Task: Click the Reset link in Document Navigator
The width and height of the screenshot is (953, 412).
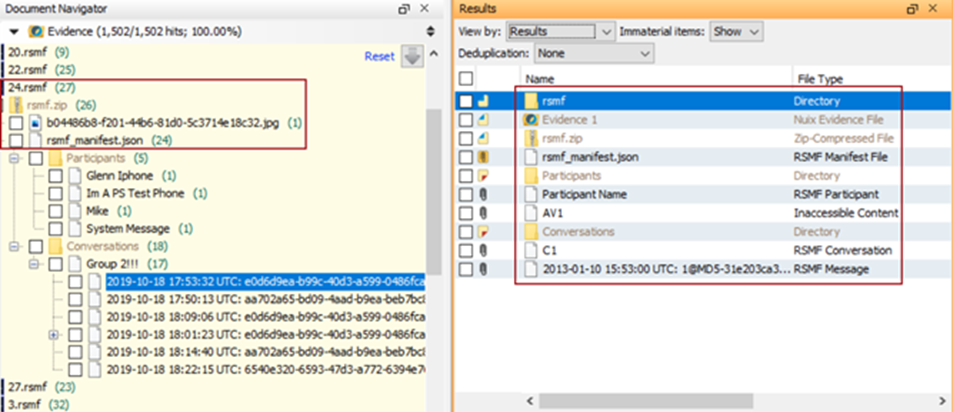Action: pyautogui.click(x=379, y=57)
